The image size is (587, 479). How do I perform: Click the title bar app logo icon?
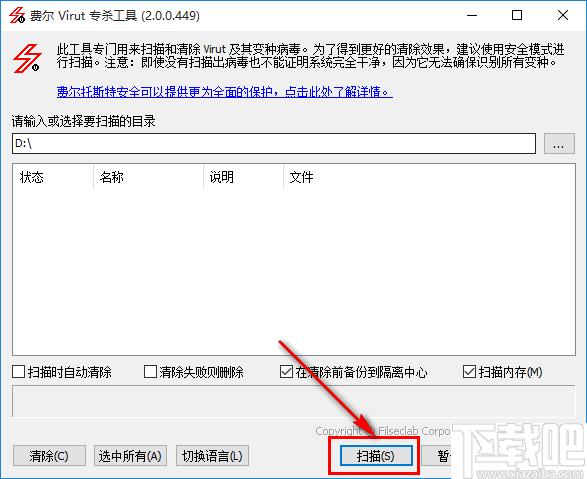tap(16, 16)
